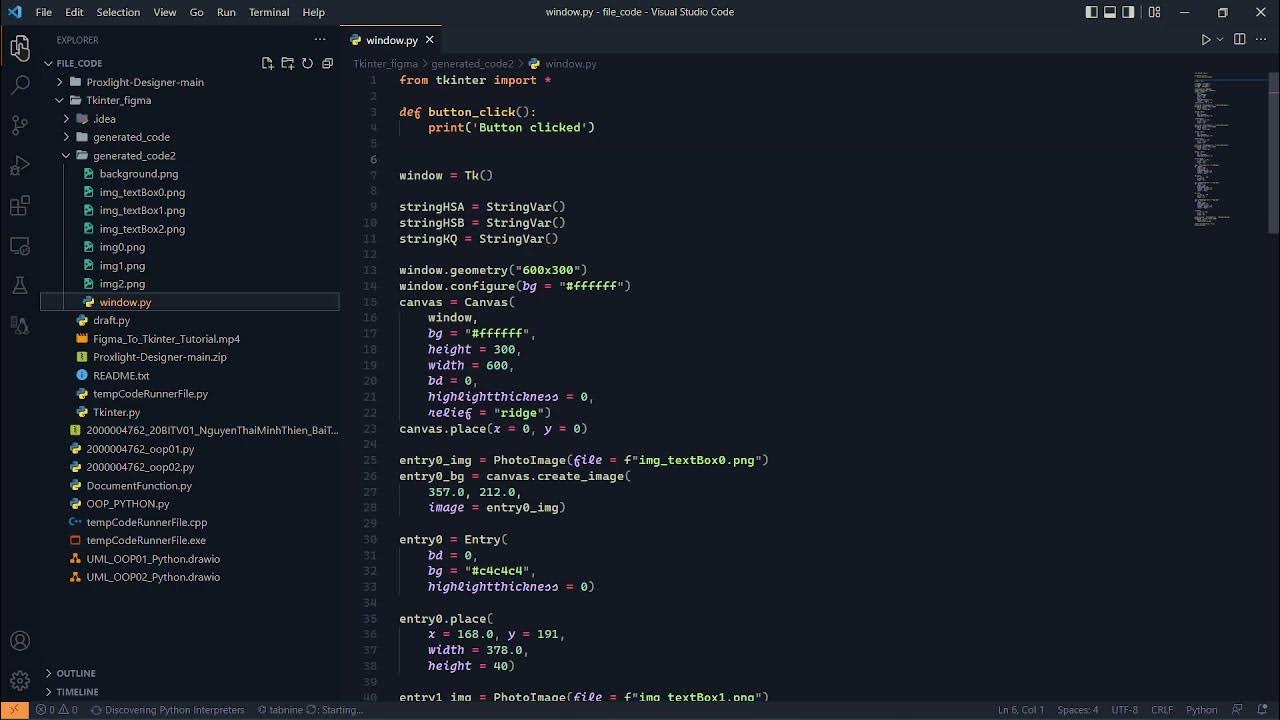Viewport: 1280px width, 720px height.
Task: Open README.txt in the file tree
Action: coord(121,376)
